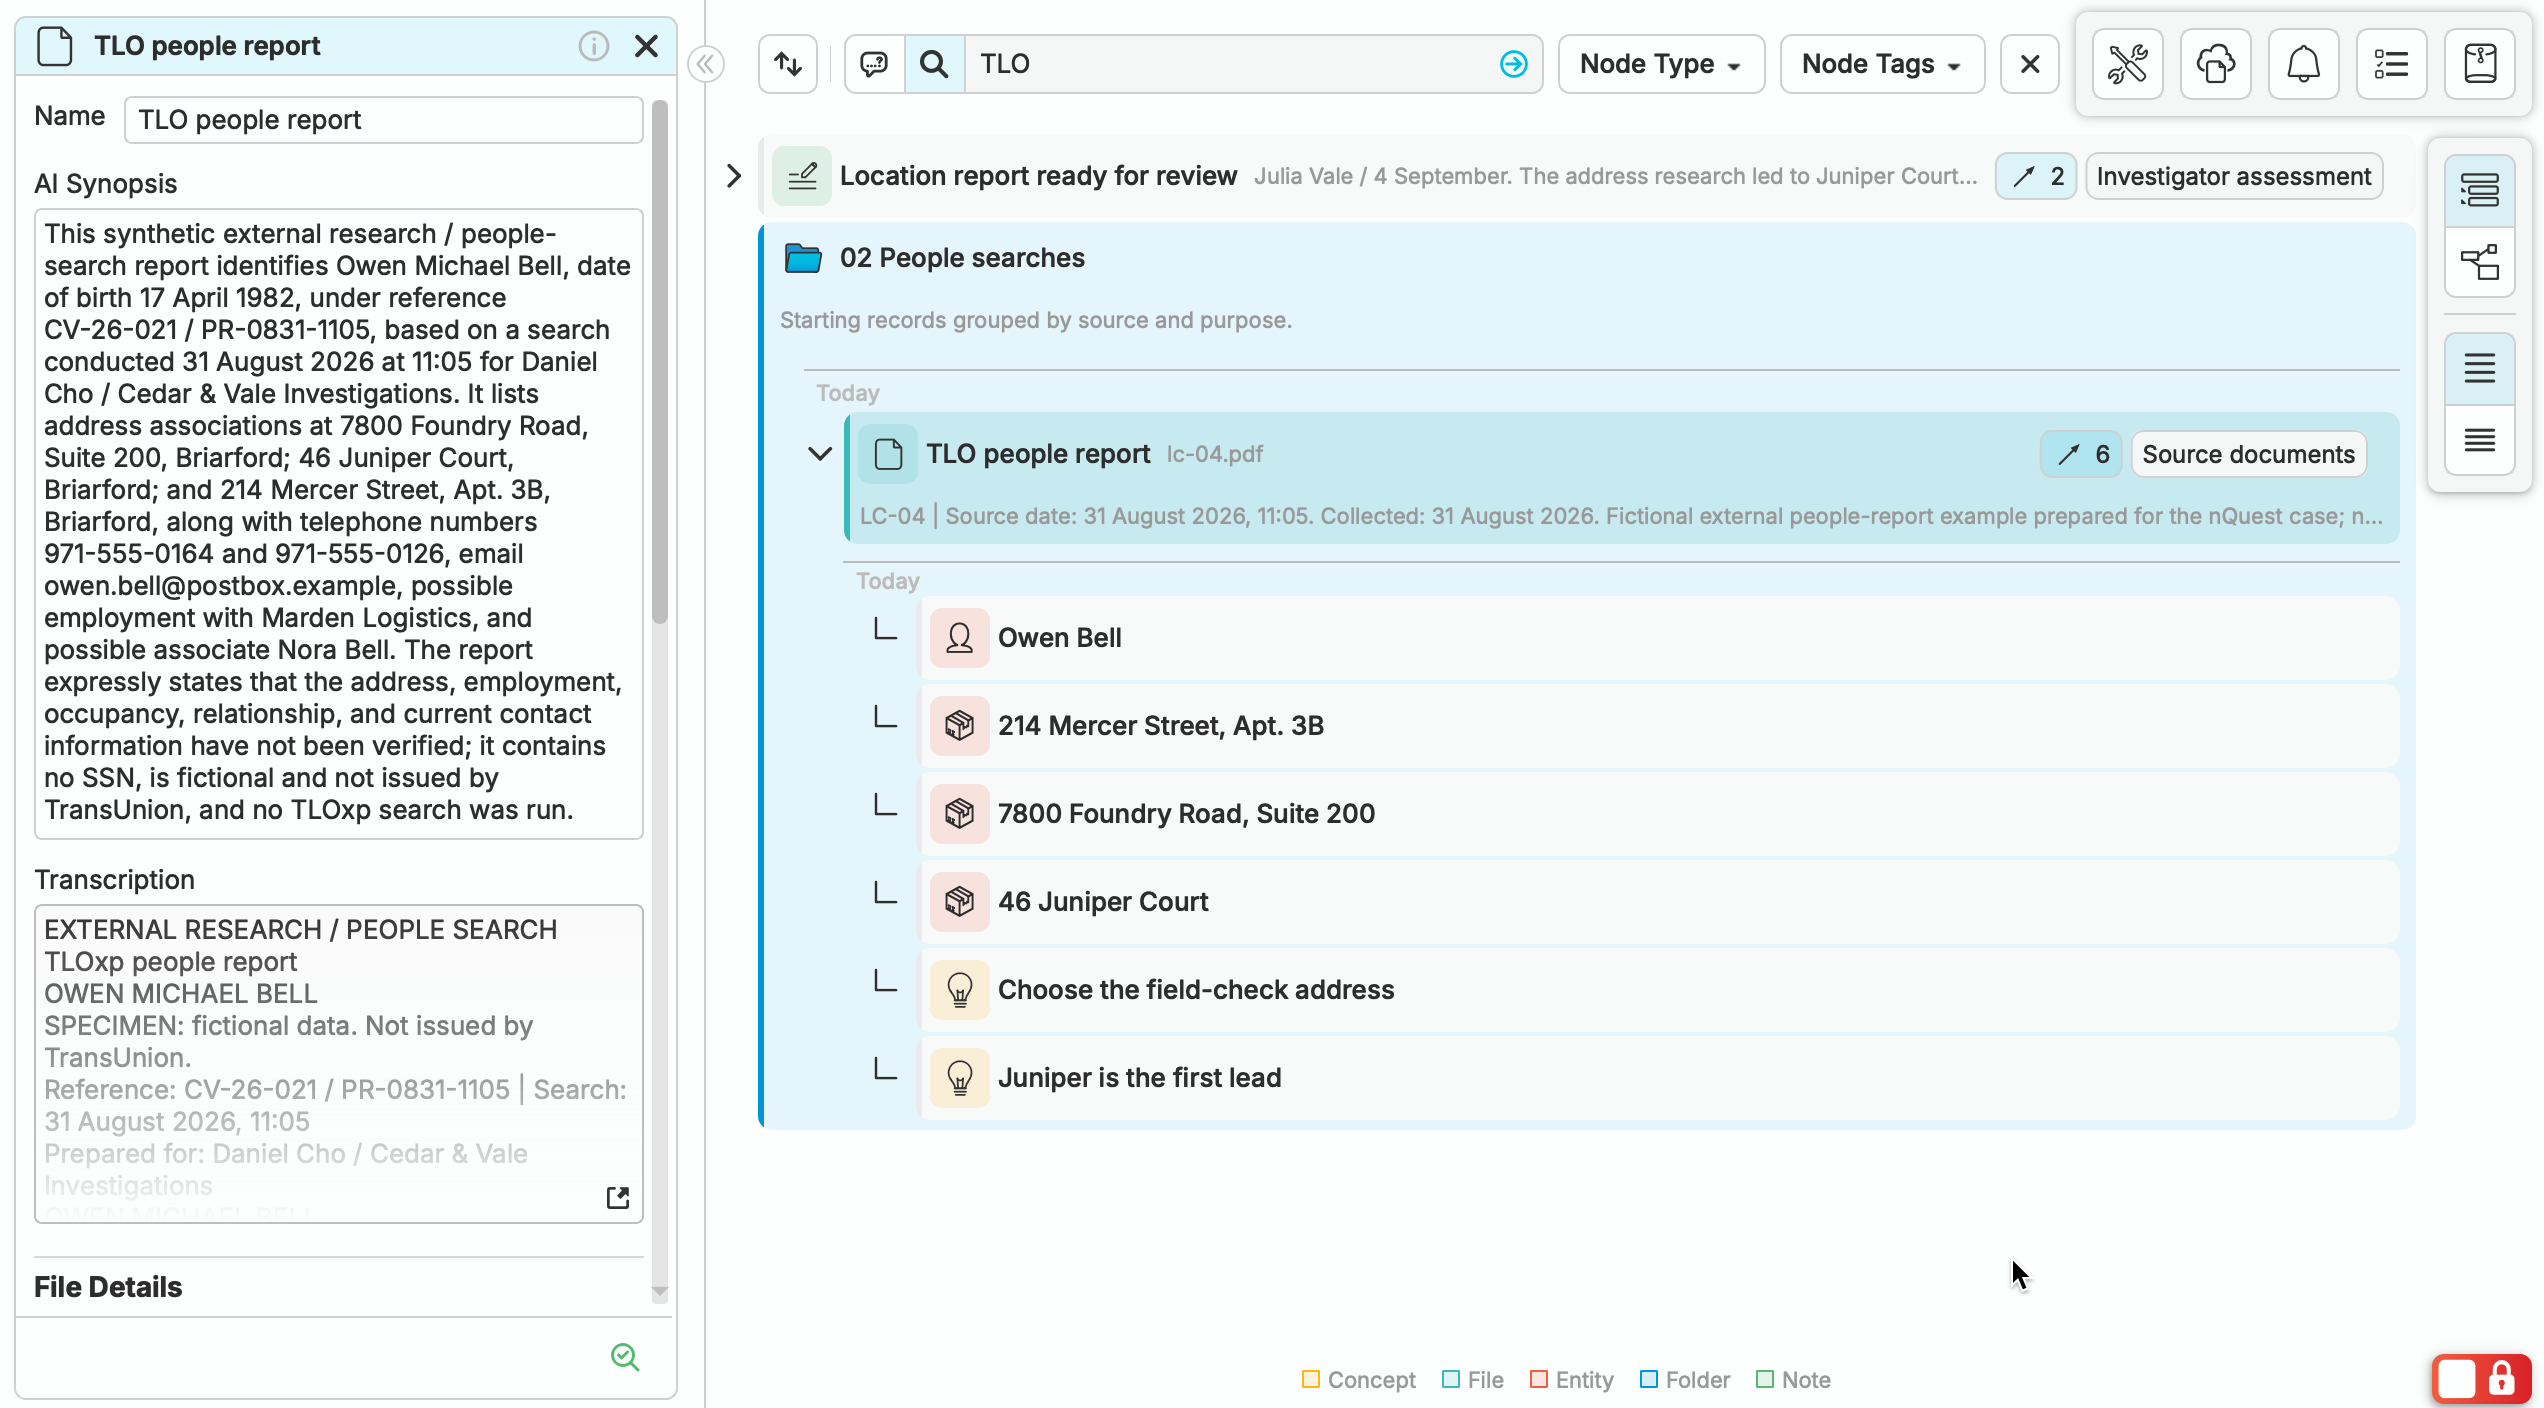
Task: Collapse the TLO people report row
Action: 820,454
